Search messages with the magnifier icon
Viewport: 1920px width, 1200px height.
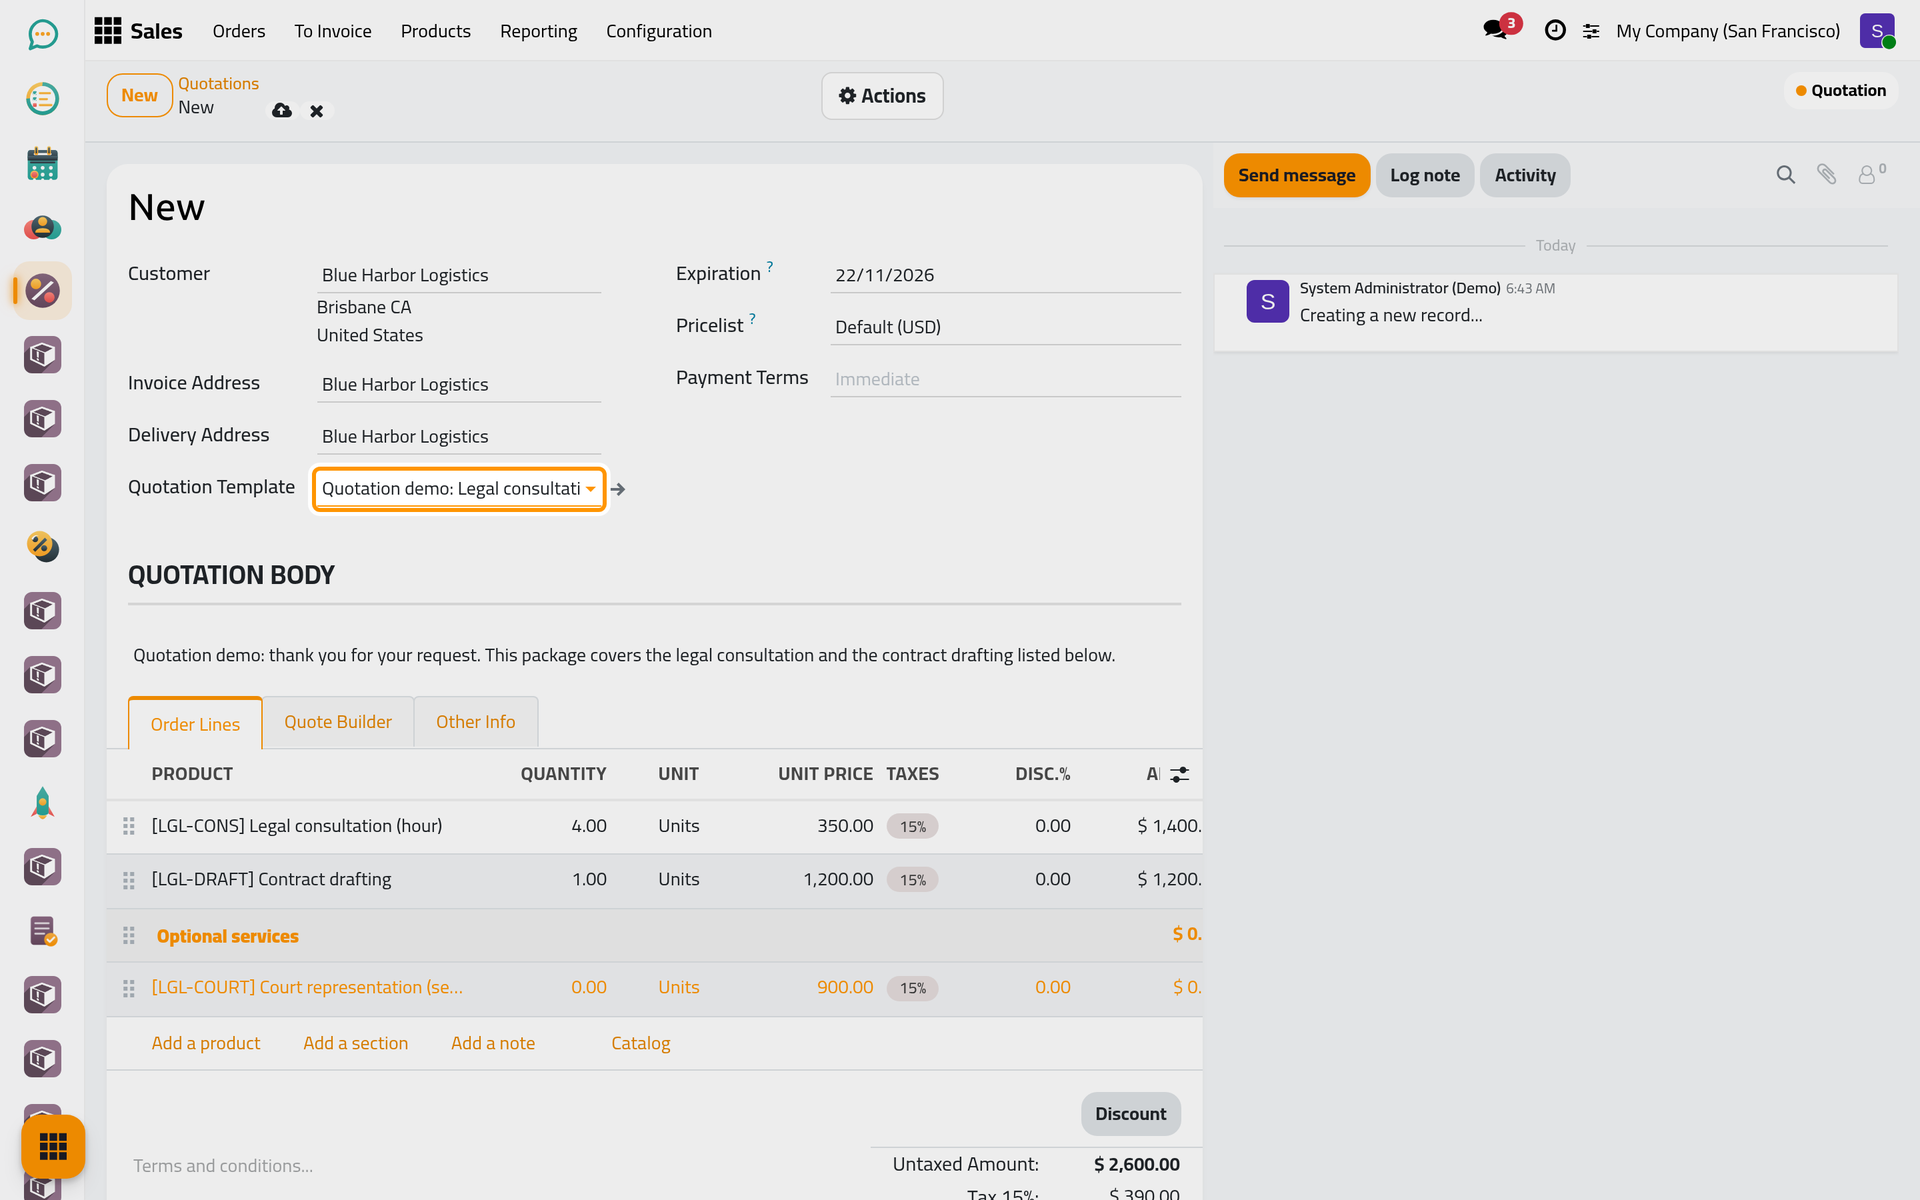click(x=1785, y=175)
